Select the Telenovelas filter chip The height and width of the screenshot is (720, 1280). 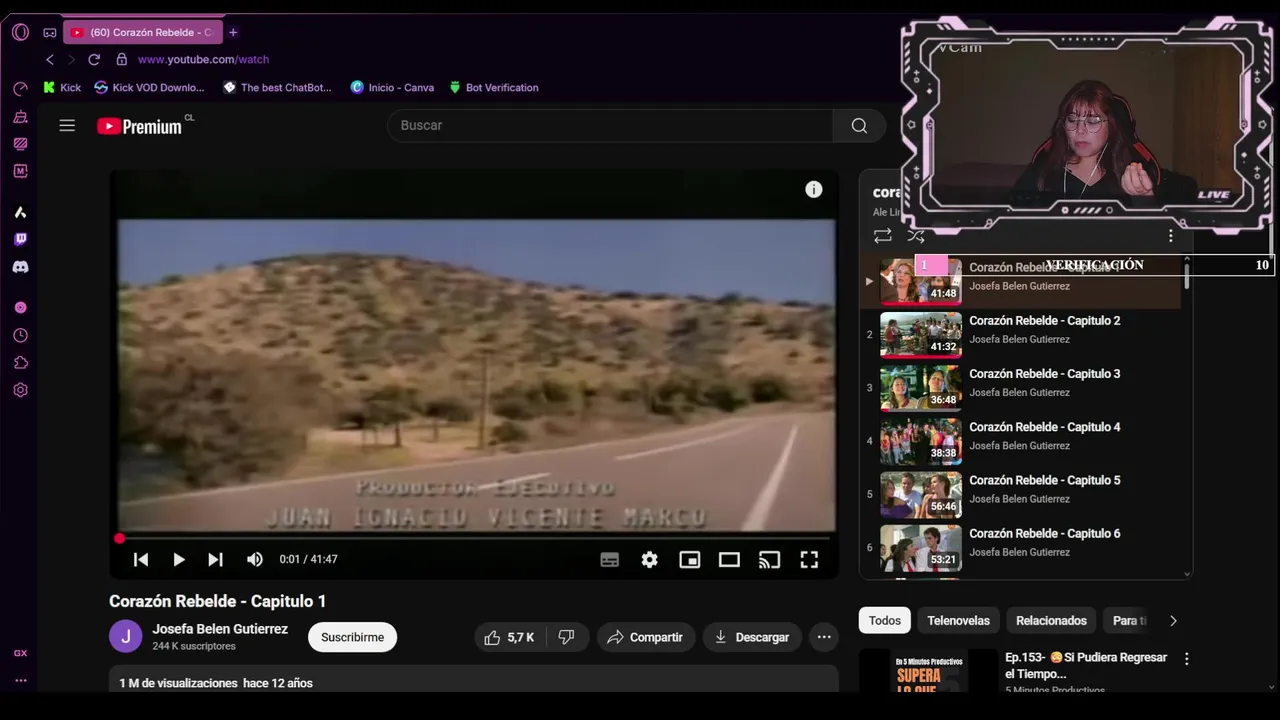click(958, 621)
